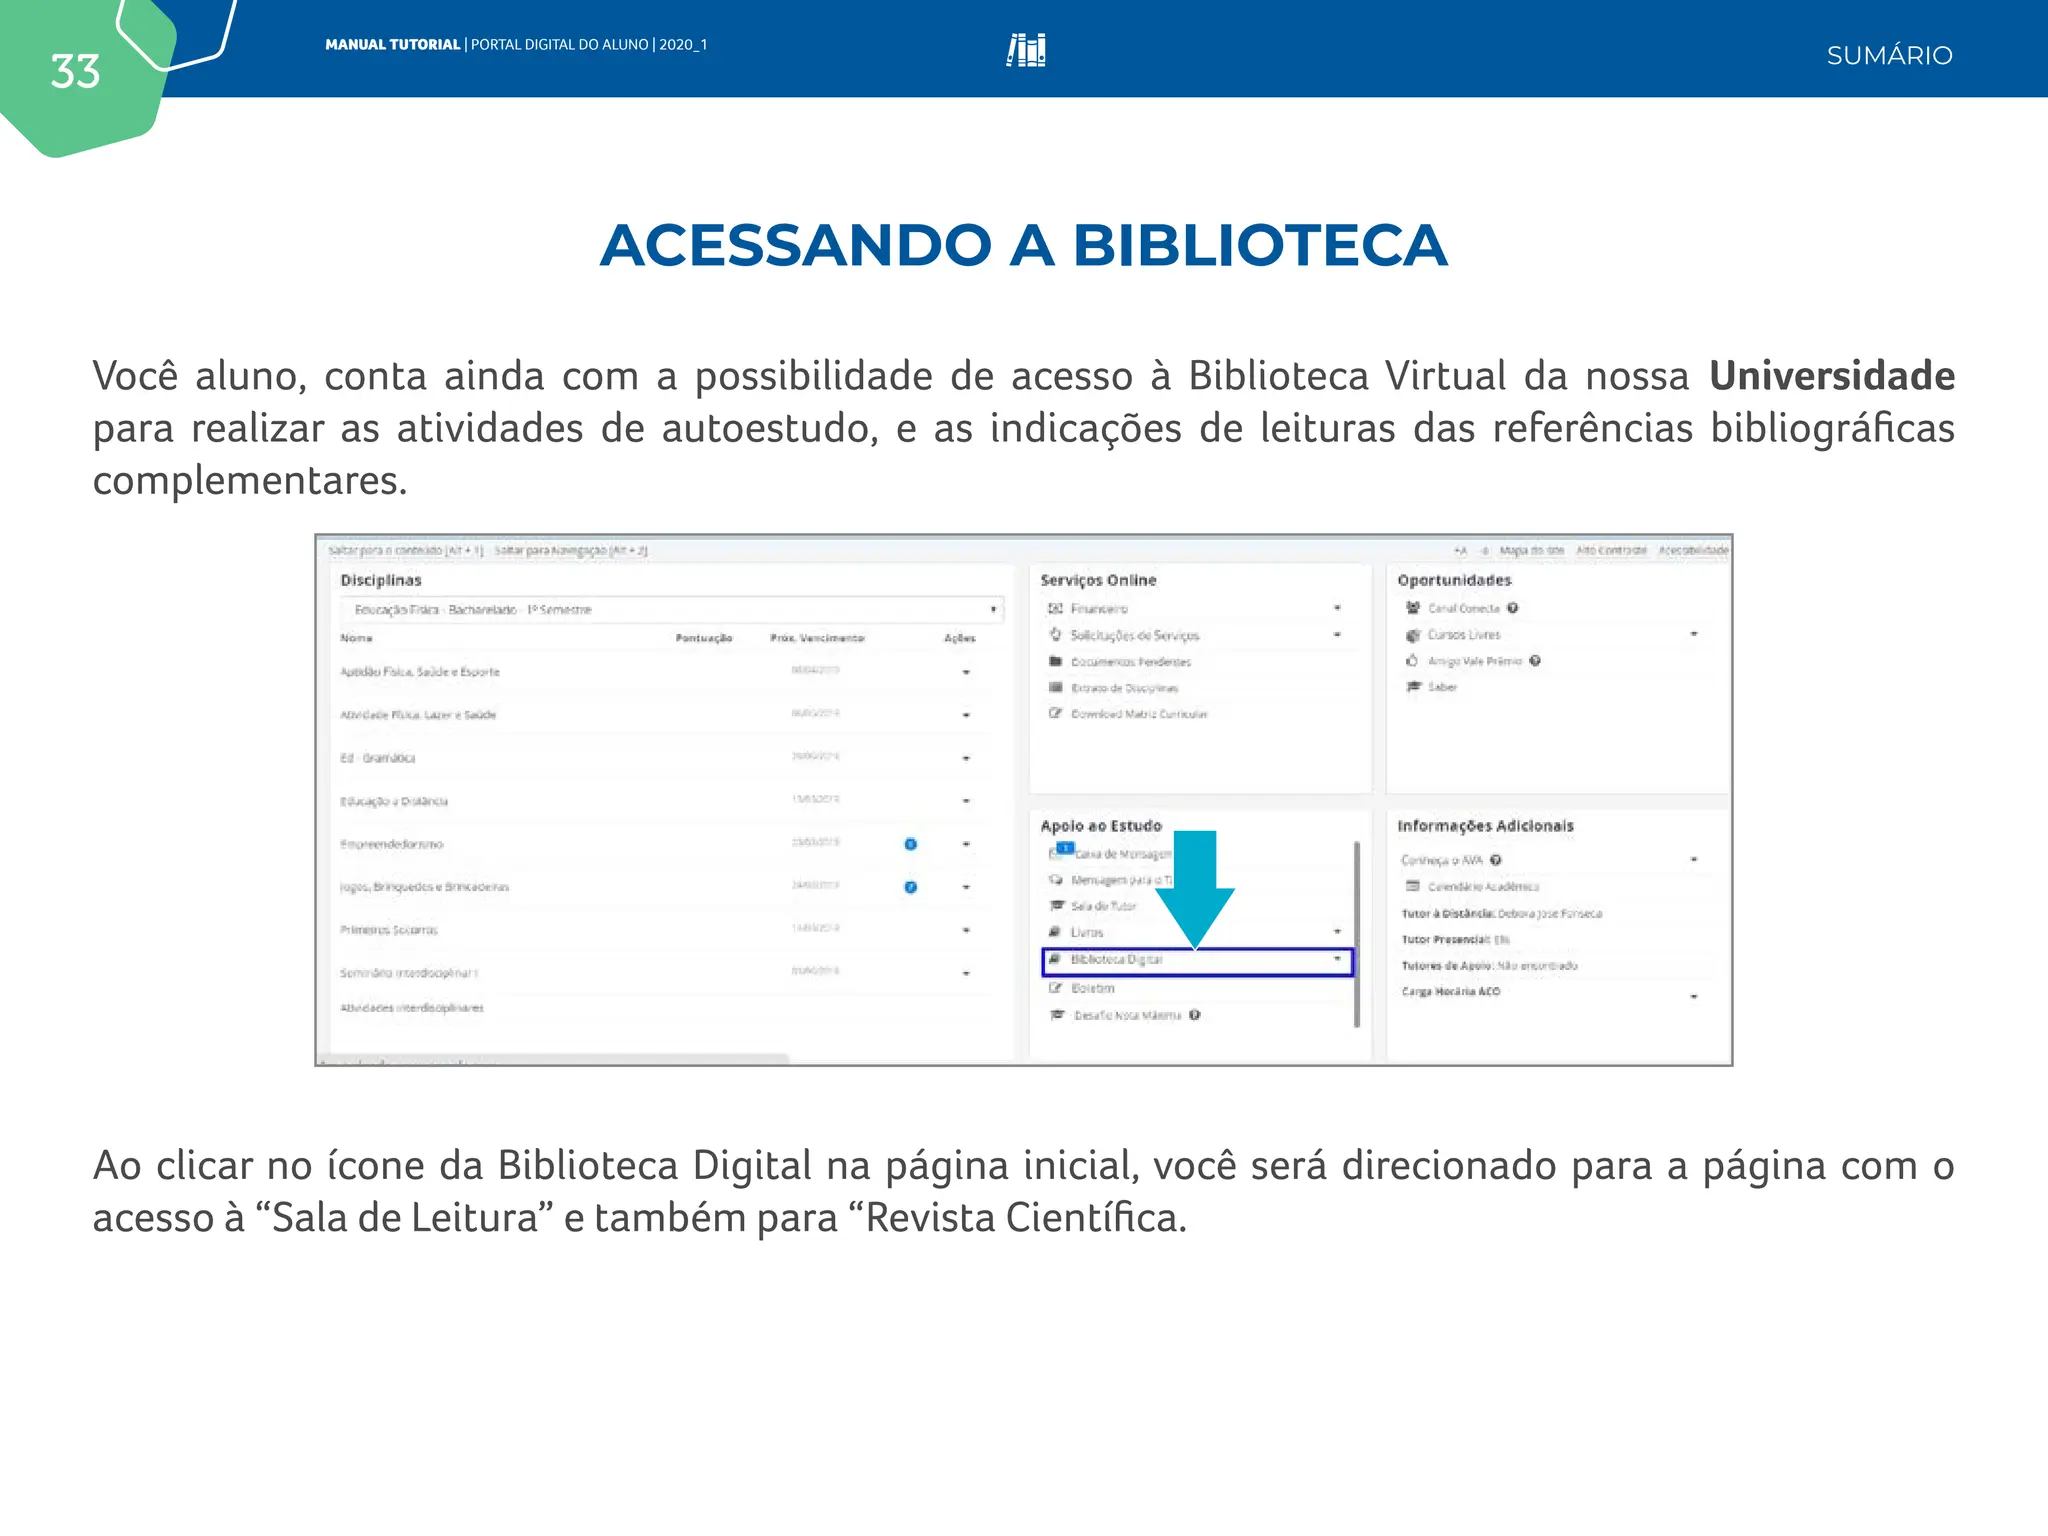Open actions arrow for Seminário Interdisciplinar I
Viewport: 2048px width, 1536px height.
coord(966,973)
